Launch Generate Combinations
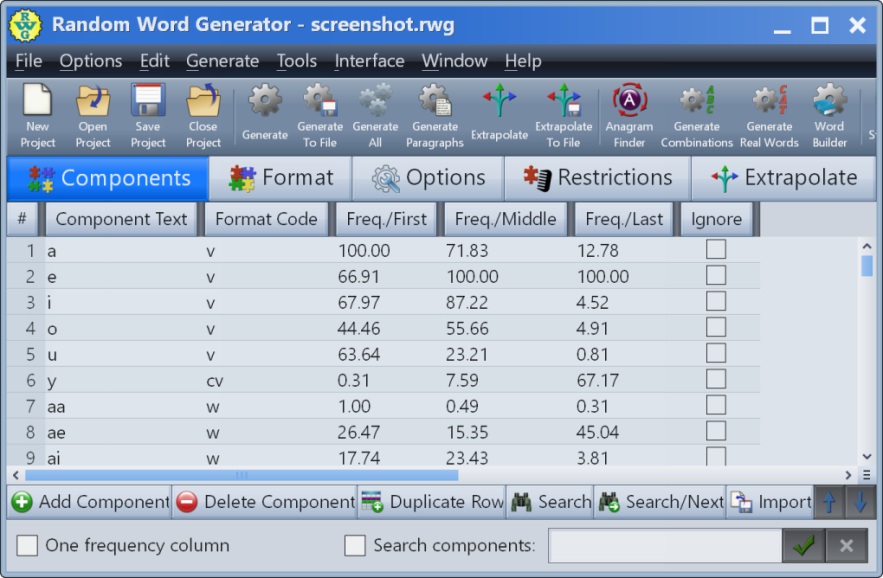The height and width of the screenshot is (578, 883). (697, 115)
